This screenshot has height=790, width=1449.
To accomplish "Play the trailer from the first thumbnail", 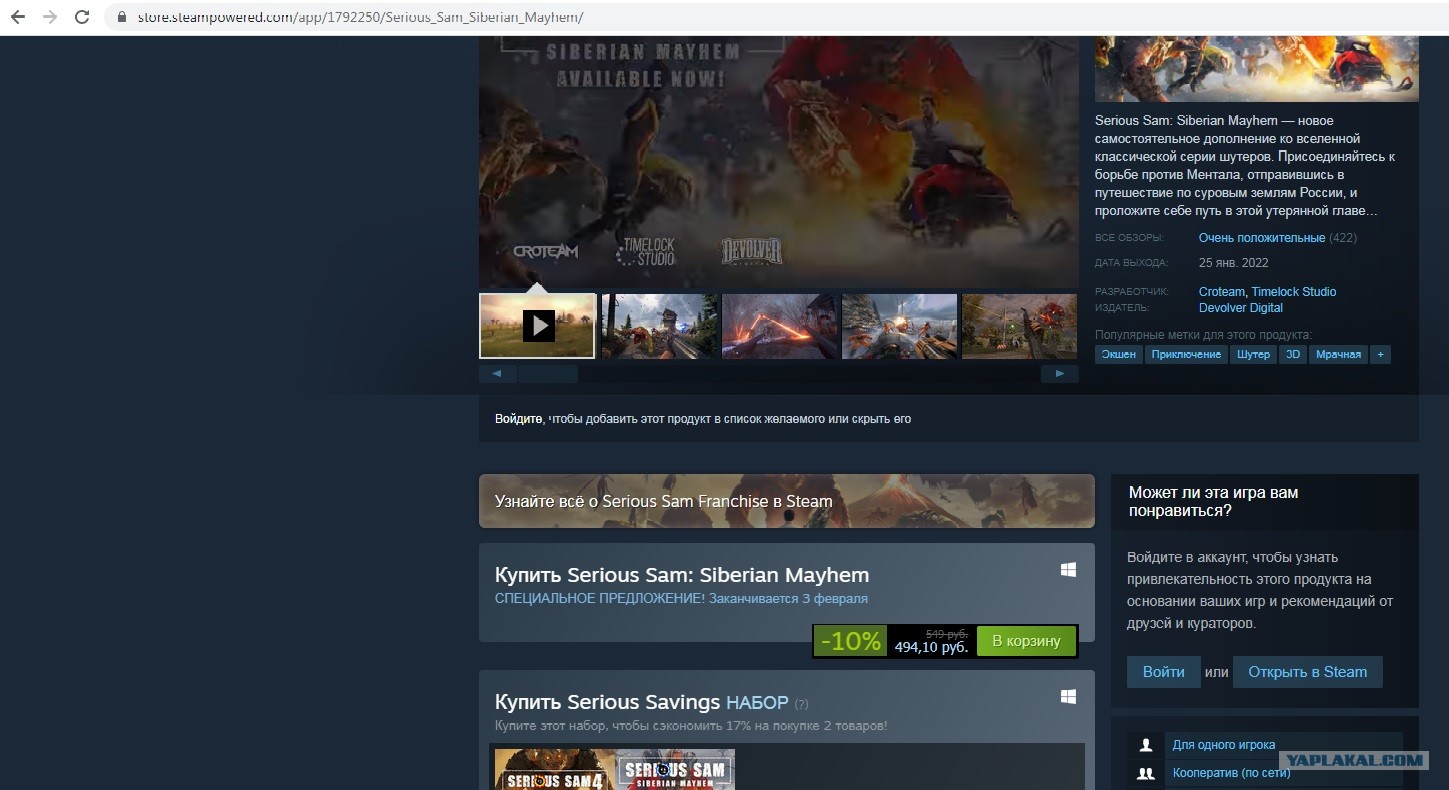I will (x=538, y=326).
